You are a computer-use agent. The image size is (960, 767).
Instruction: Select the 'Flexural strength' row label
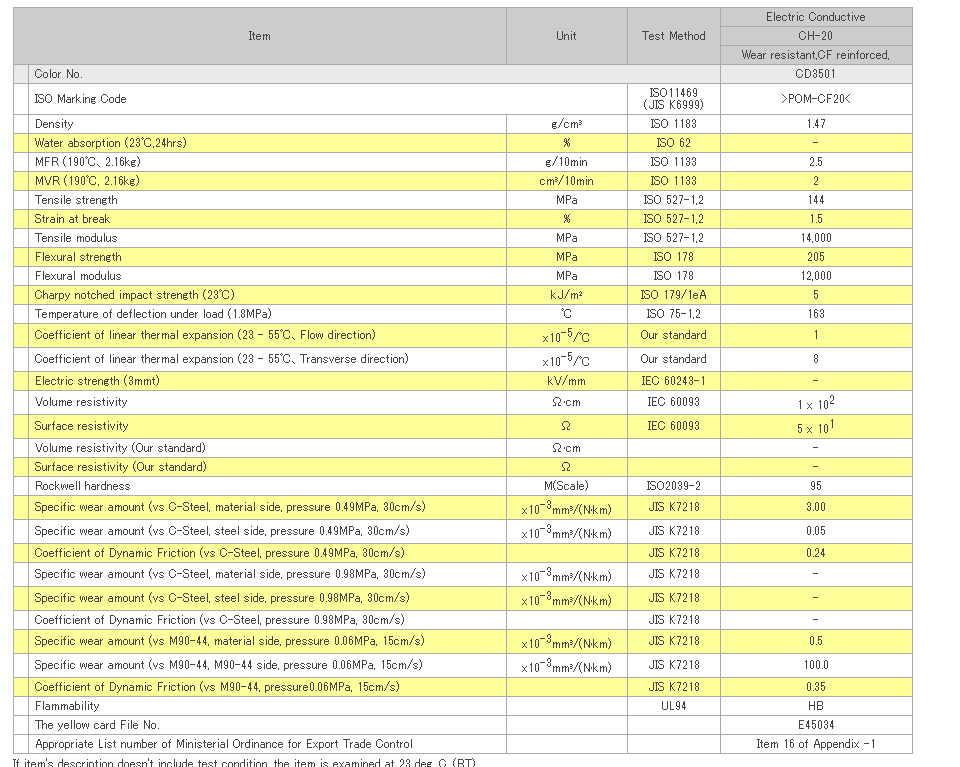[x=78, y=257]
